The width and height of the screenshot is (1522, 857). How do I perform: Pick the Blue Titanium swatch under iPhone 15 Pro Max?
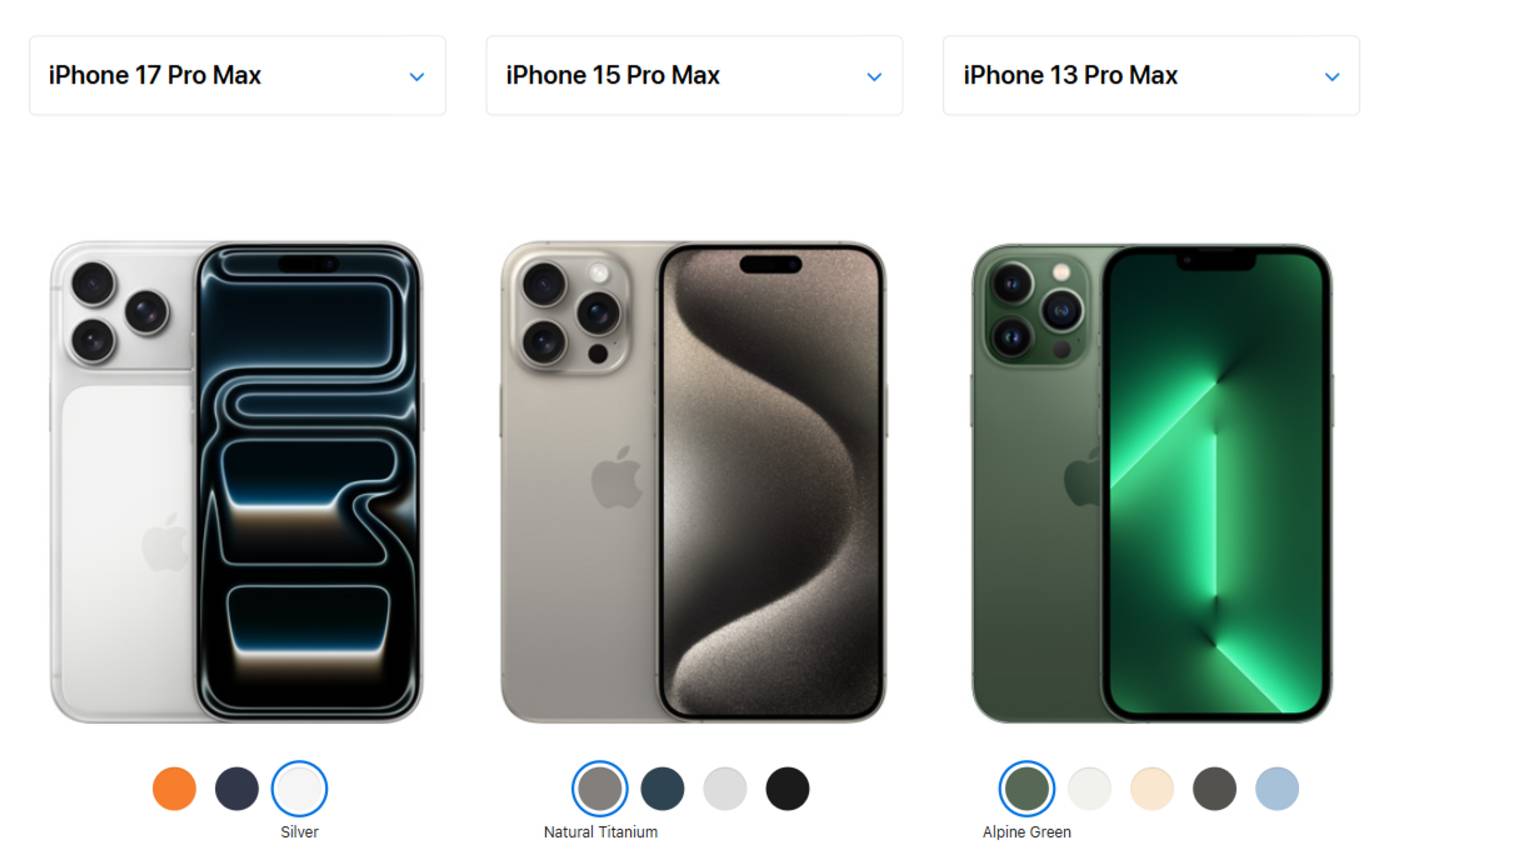click(663, 789)
